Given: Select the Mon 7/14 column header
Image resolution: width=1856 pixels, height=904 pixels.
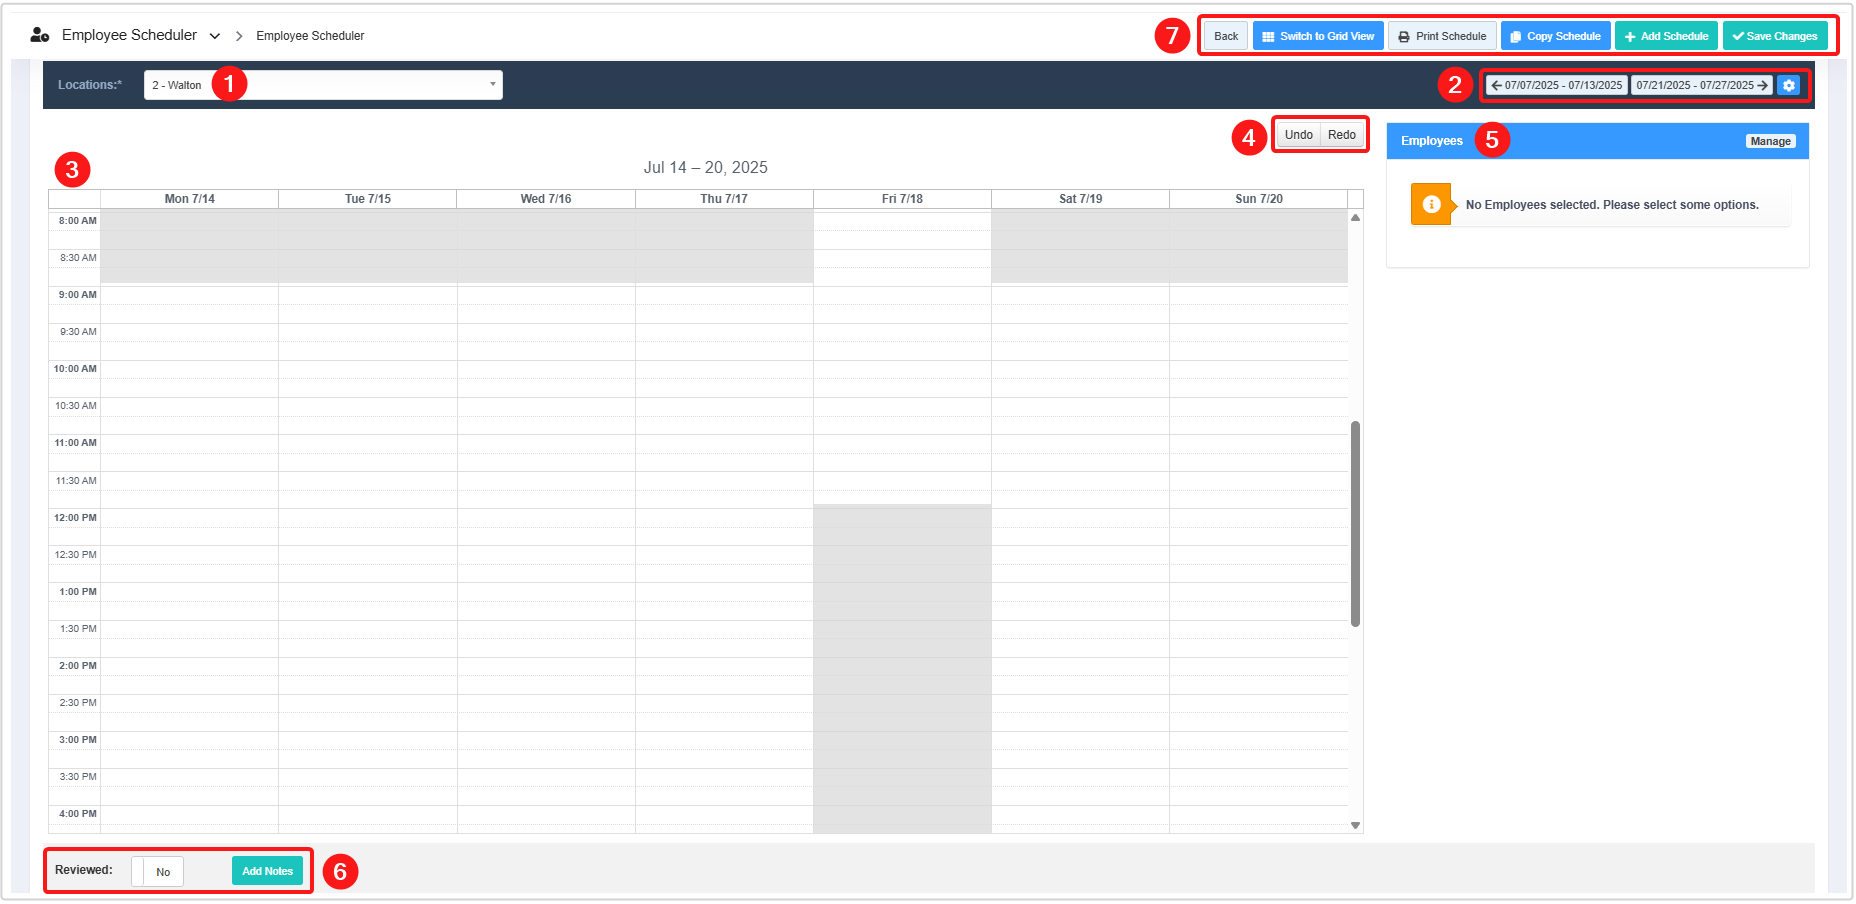Looking at the screenshot, I should [x=189, y=199].
